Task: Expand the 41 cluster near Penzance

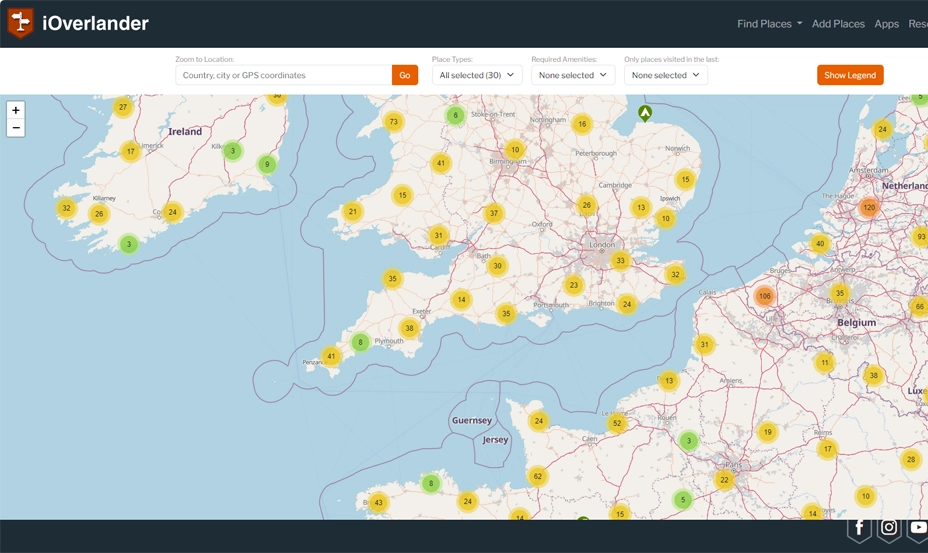Action: (x=331, y=356)
